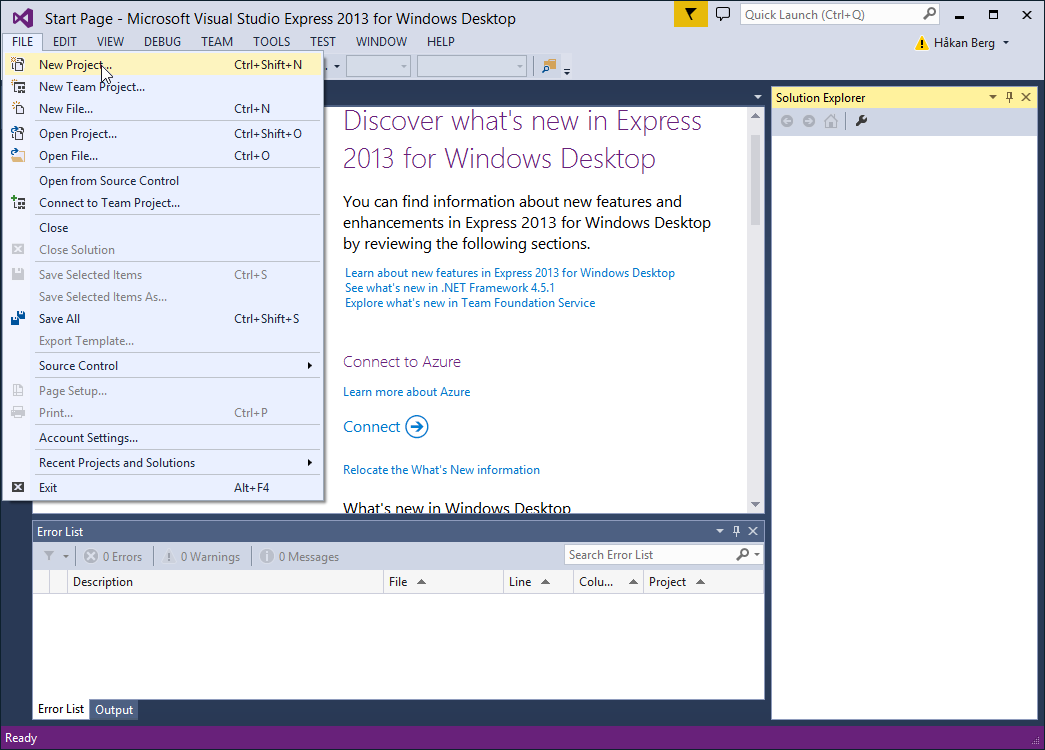Switch to the Output tab
1045x750 pixels.
pos(114,709)
